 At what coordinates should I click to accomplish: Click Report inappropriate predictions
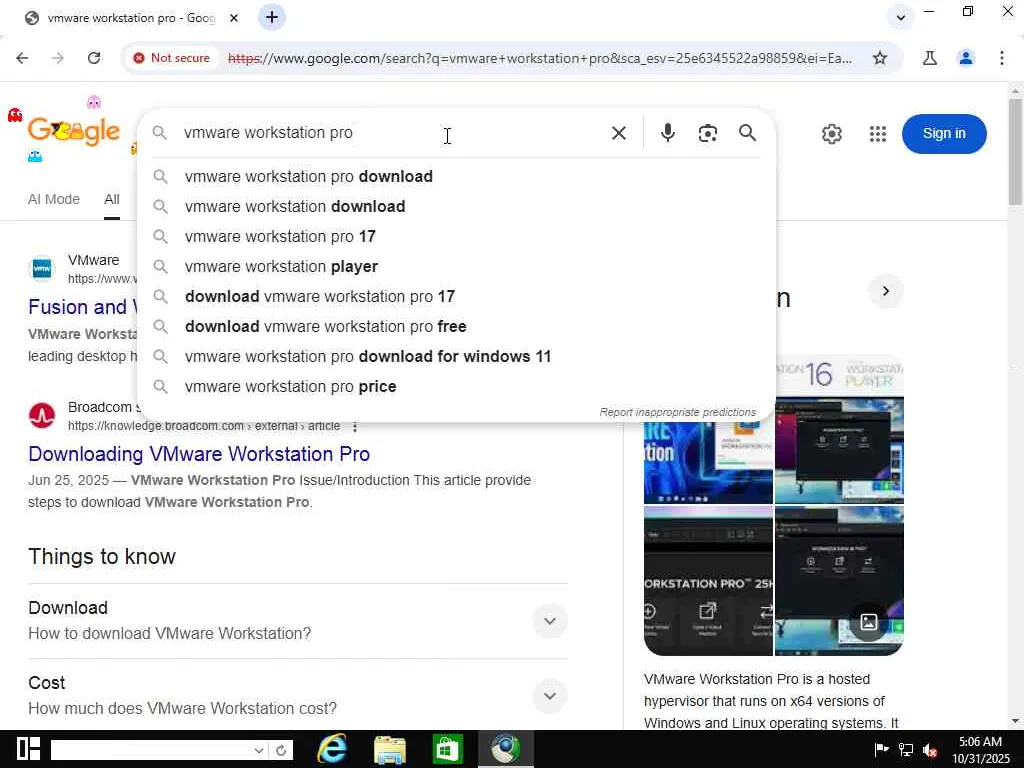click(677, 412)
